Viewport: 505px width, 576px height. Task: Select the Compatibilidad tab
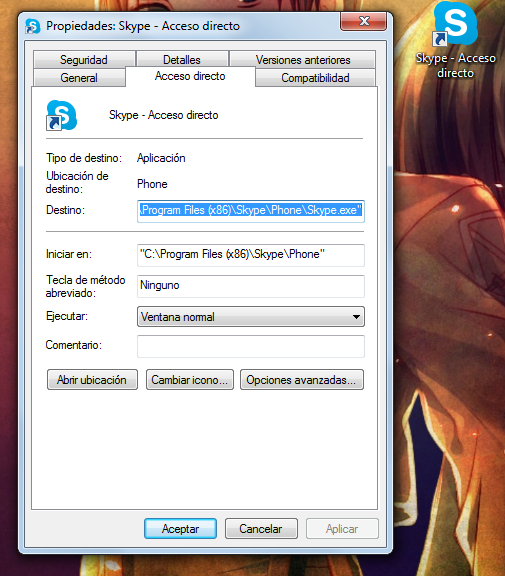coord(315,78)
